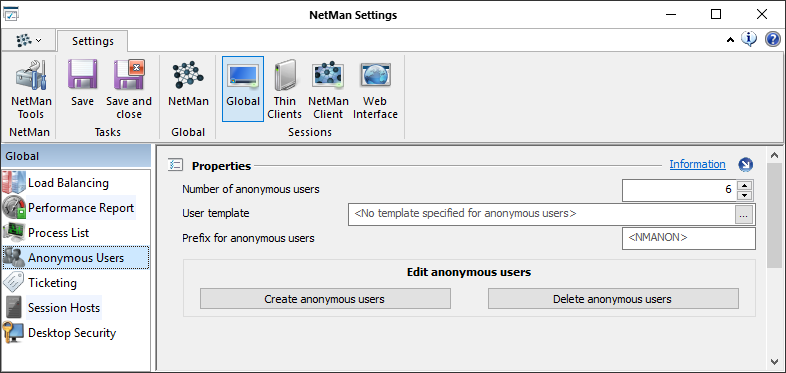Click the 'Tasks' ribbon group label
The image size is (786, 373).
point(107,132)
